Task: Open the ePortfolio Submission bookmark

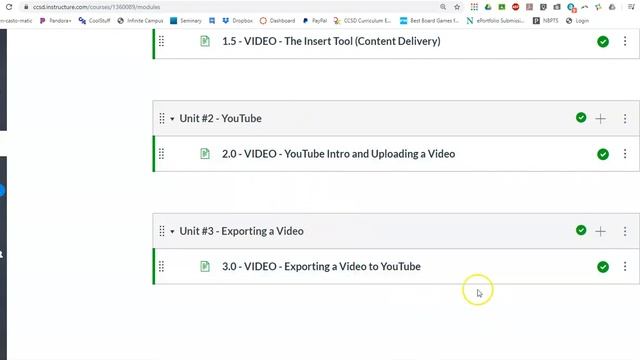Action: 496,20
